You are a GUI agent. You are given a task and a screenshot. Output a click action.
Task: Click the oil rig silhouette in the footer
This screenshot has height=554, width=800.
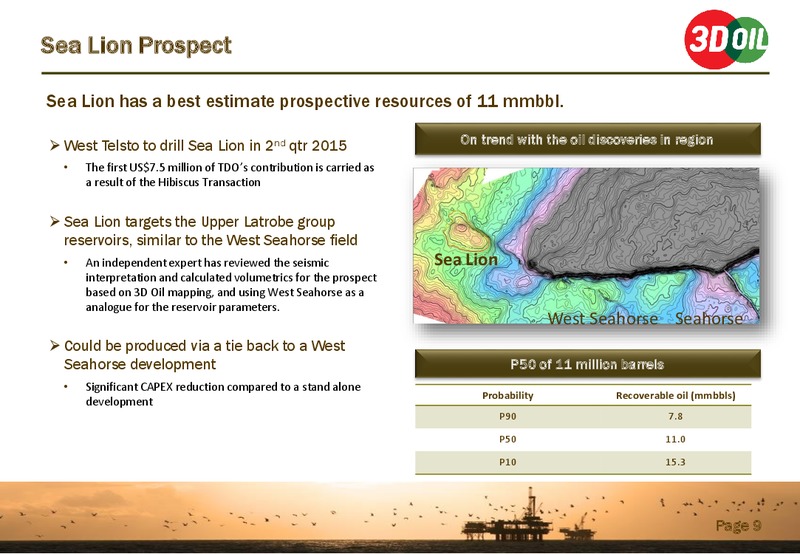(x=529, y=514)
